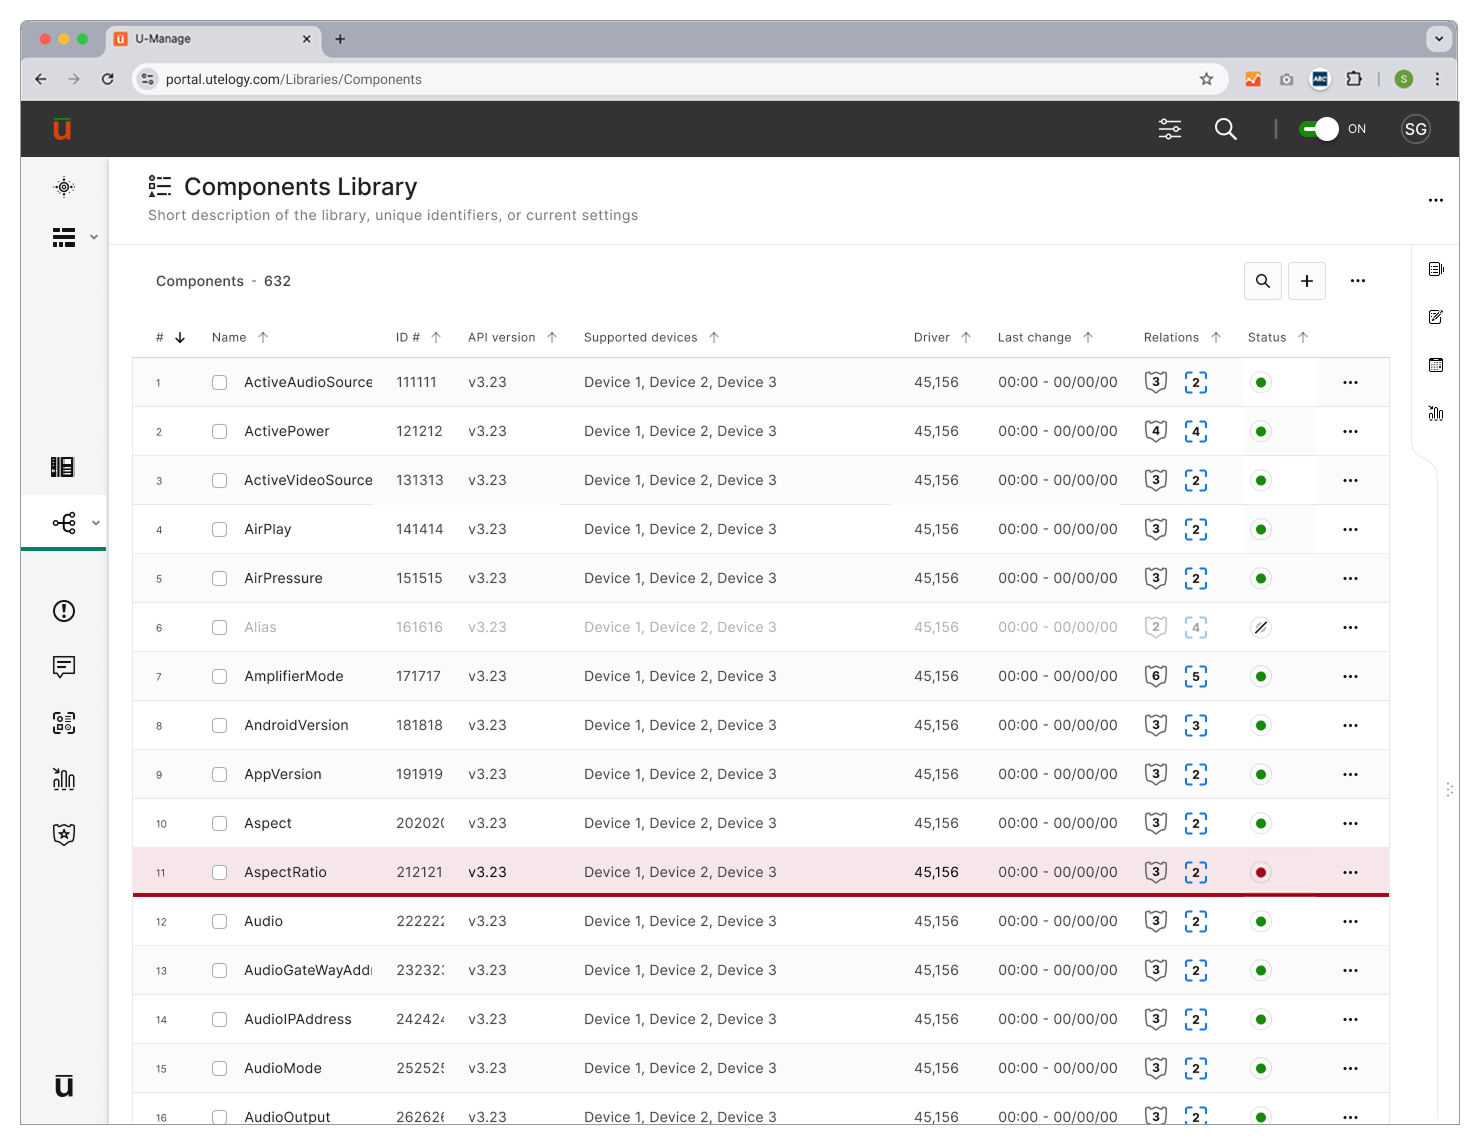Click shield relations badge for AmplifierMode
Screen dimensions: 1480x1145
1156,677
